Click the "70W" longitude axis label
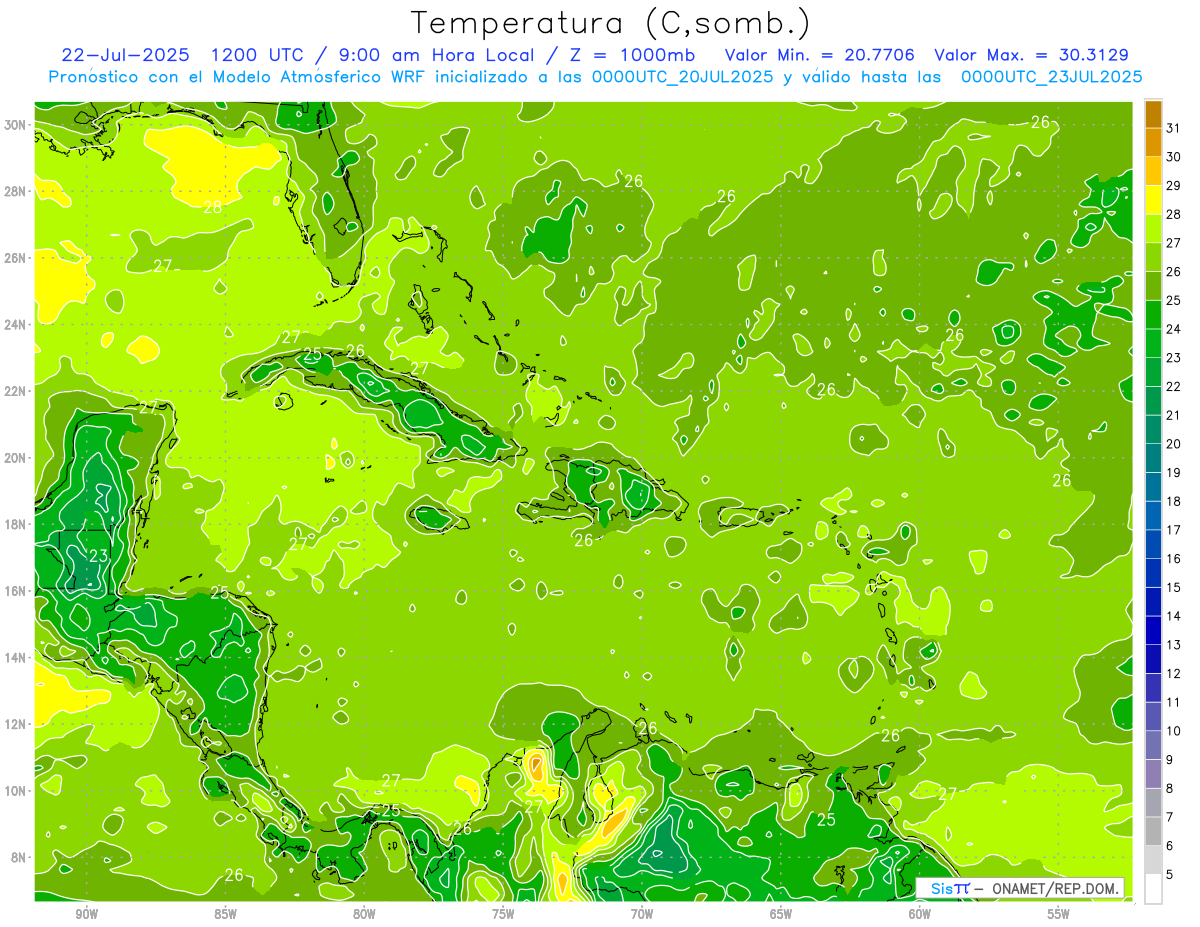1200x927 pixels. [642, 915]
